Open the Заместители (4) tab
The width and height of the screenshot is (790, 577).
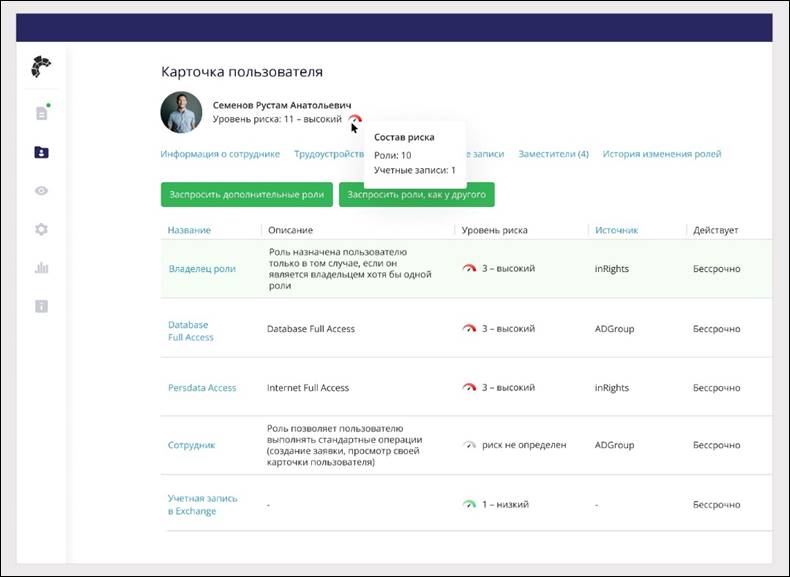tap(553, 154)
